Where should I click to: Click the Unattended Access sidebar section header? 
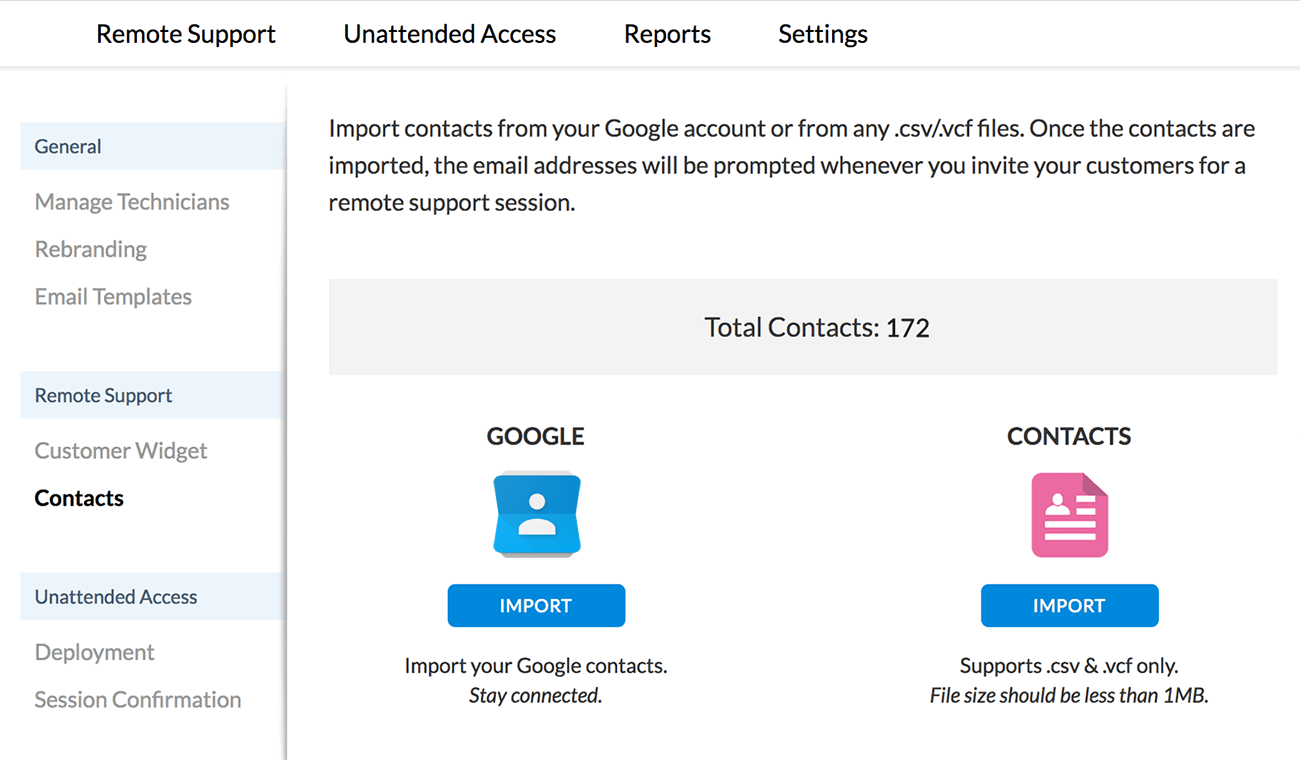pyautogui.click(x=116, y=597)
